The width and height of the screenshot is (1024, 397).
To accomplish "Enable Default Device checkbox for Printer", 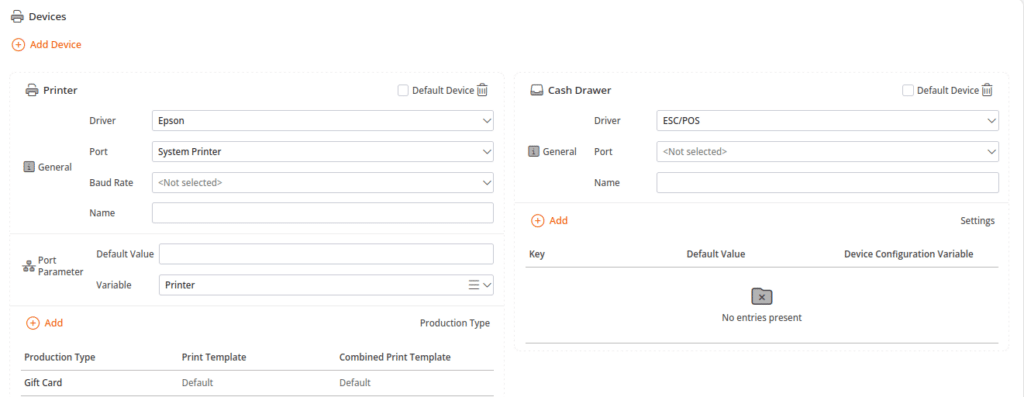I will [403, 90].
